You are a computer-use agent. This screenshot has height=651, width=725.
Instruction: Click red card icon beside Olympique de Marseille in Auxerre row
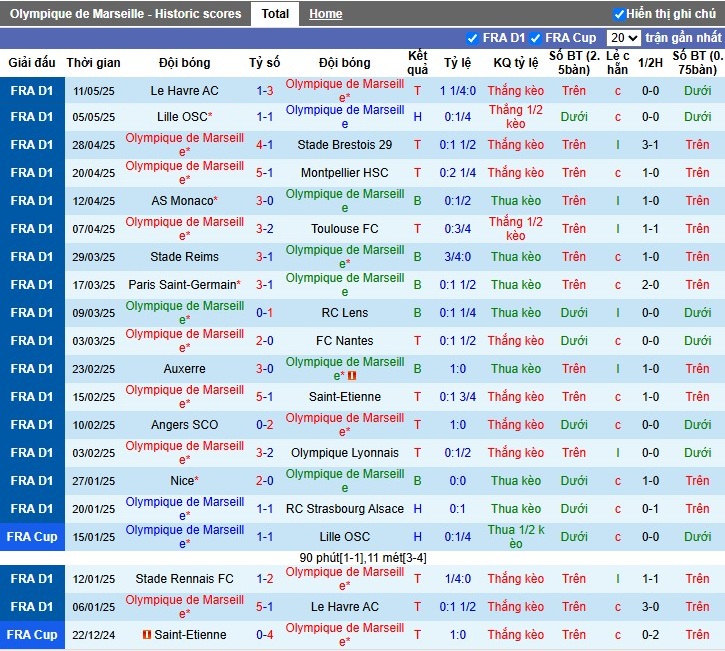click(351, 376)
